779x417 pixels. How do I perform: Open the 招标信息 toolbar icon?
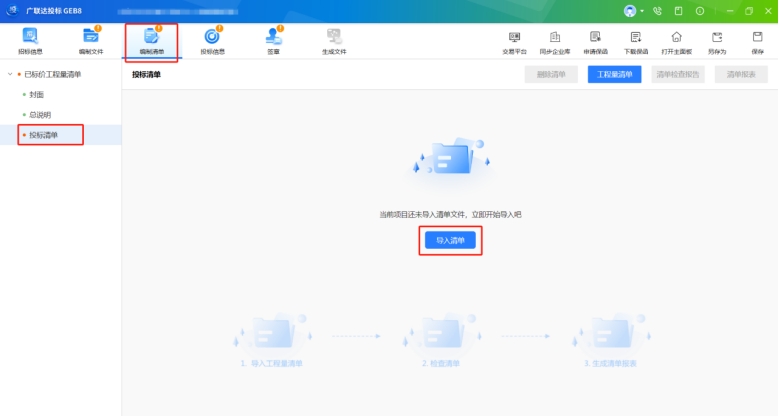click(30, 40)
